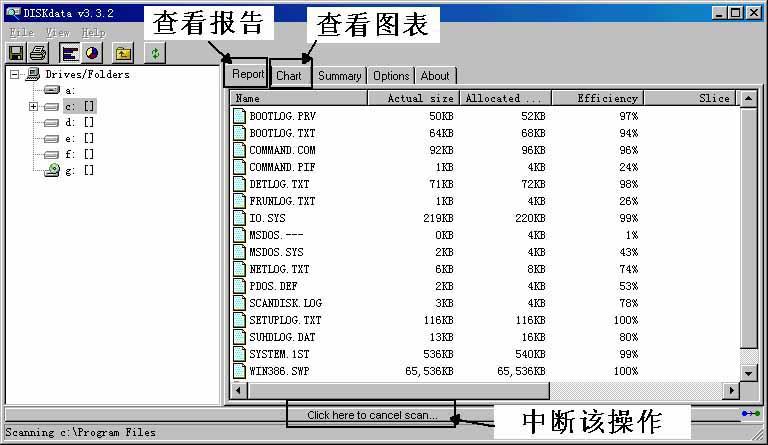Click the WIN386.SWP file icon
The image size is (768, 445).
tap(239, 371)
